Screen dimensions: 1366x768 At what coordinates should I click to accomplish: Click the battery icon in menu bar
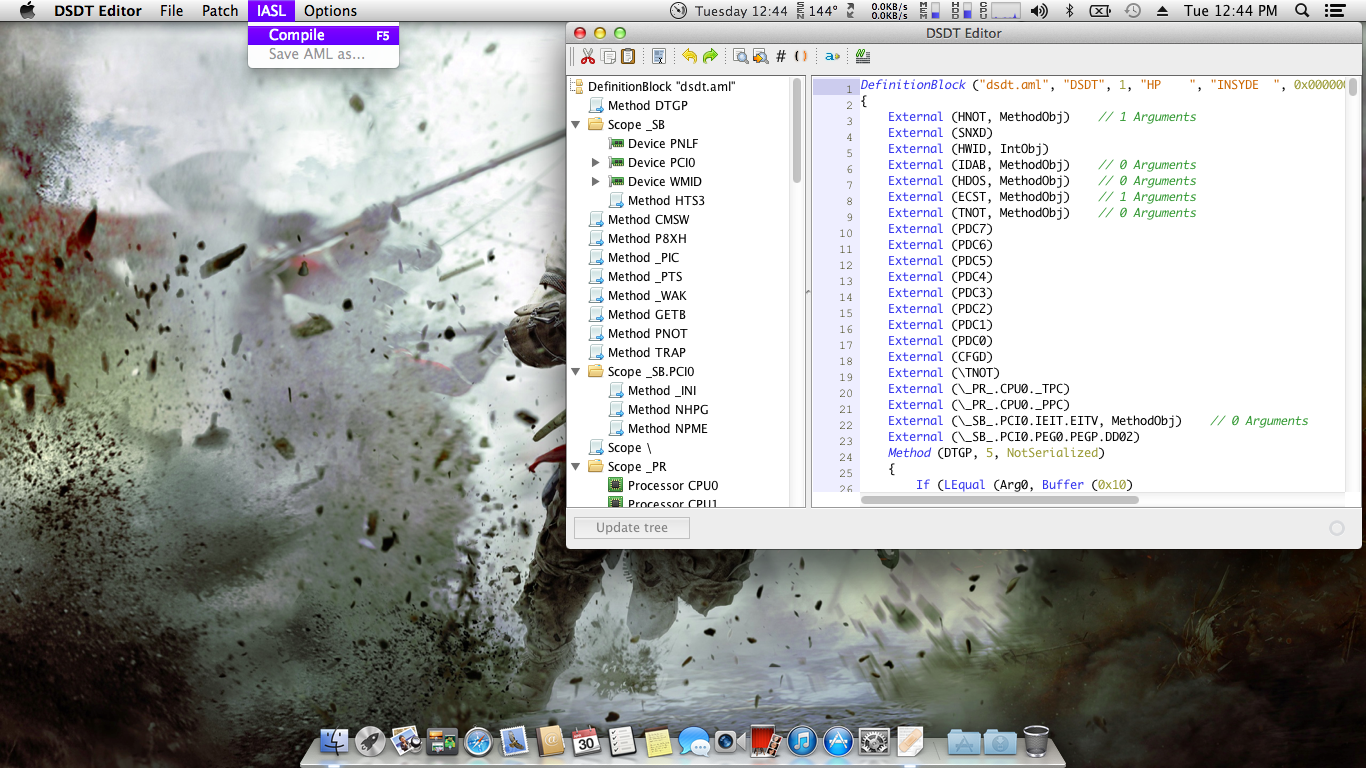coord(1100,11)
